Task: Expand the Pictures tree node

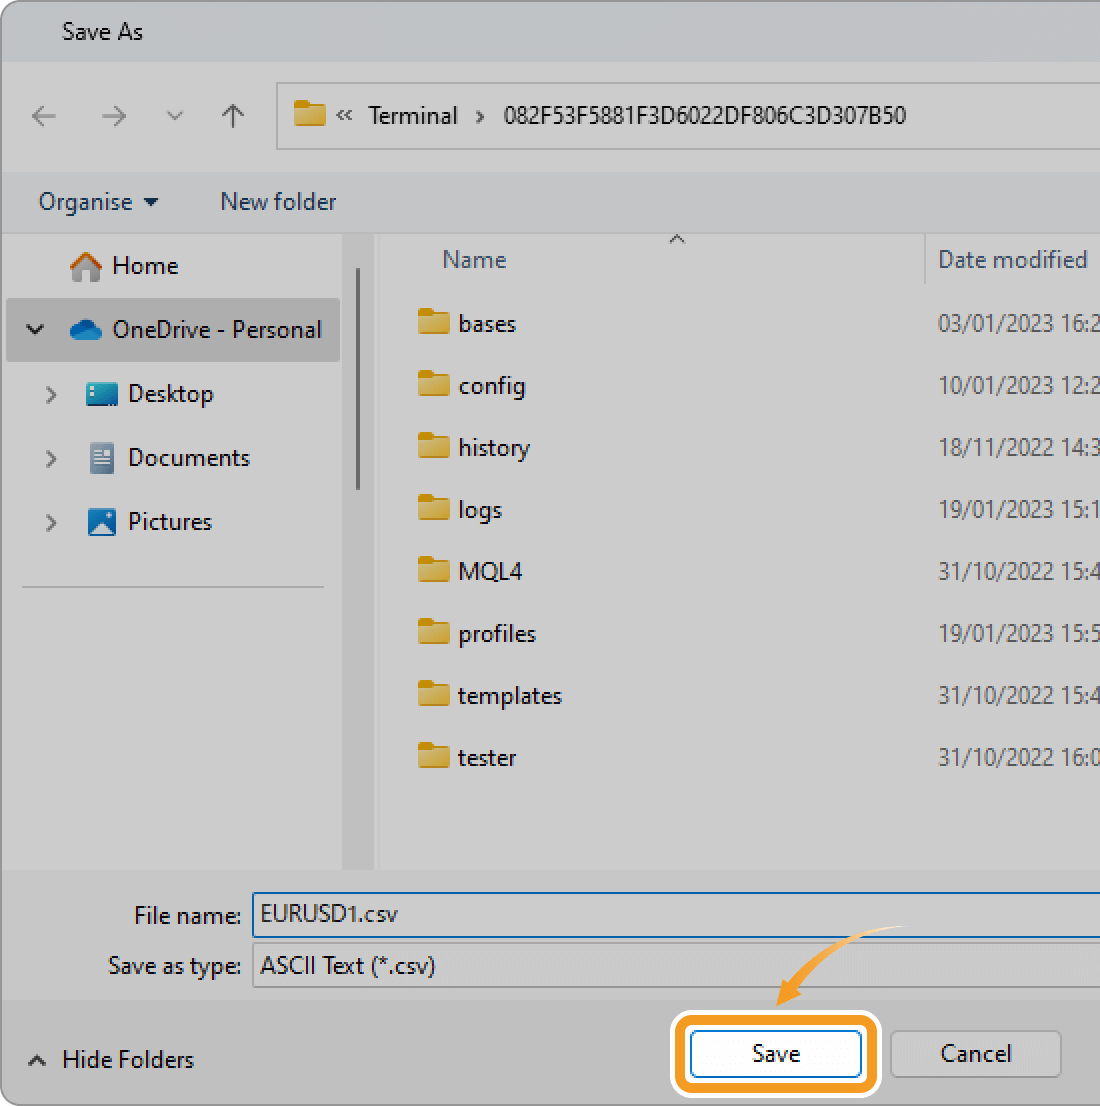Action: 51,523
